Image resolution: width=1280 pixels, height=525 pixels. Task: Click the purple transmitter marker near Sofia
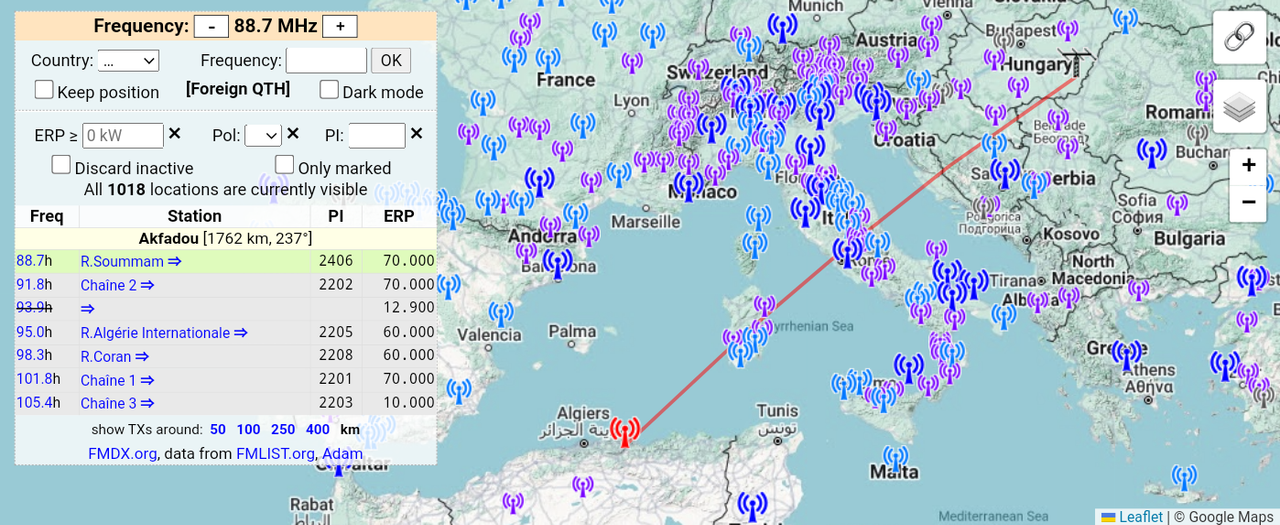1177,203
